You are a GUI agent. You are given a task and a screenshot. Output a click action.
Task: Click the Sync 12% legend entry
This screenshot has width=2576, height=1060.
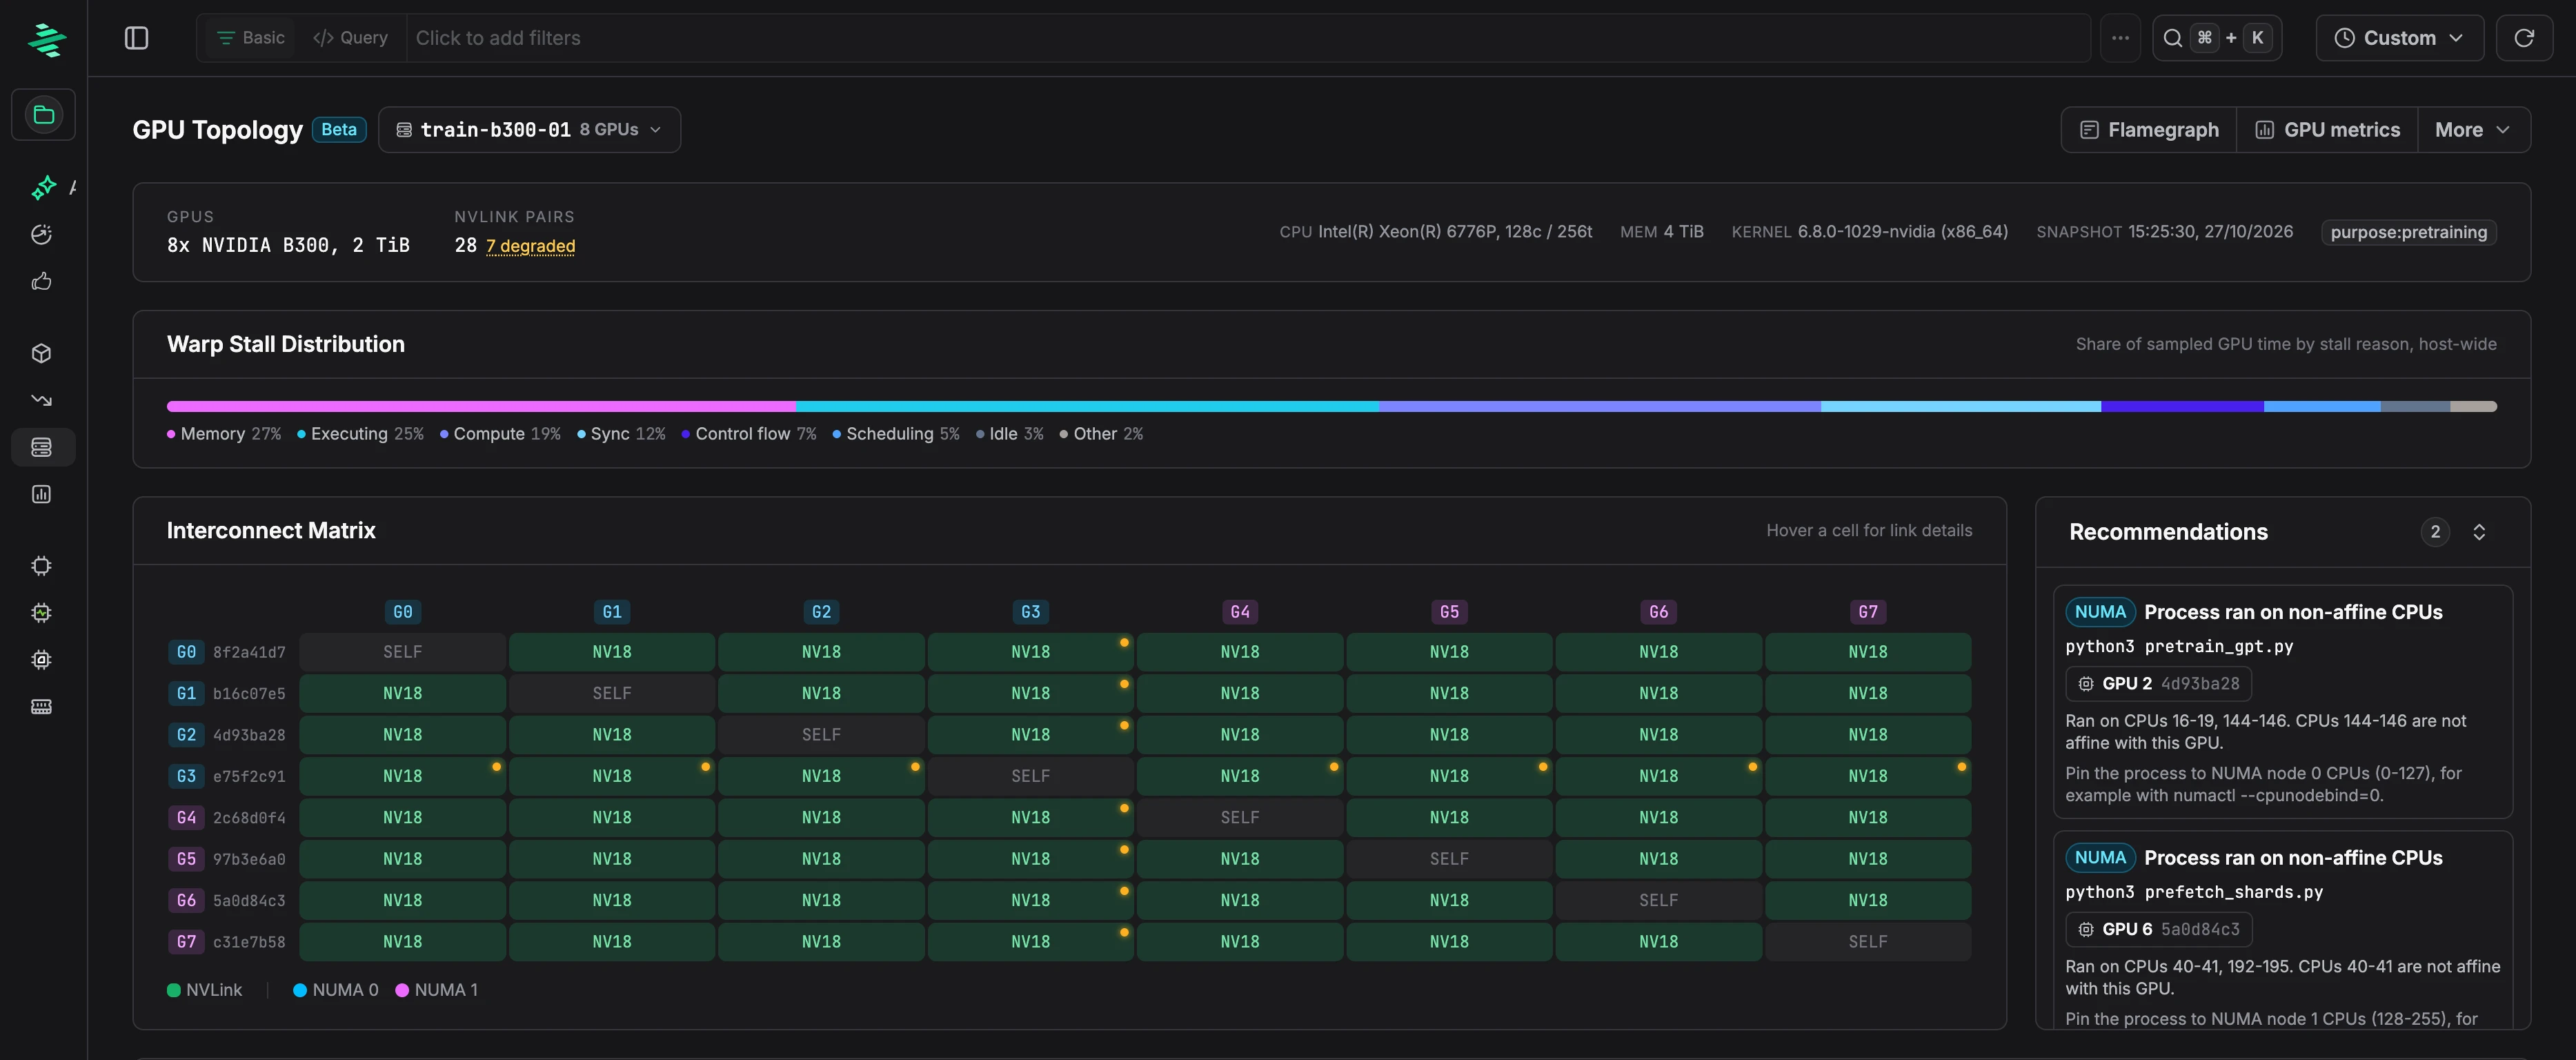click(621, 434)
